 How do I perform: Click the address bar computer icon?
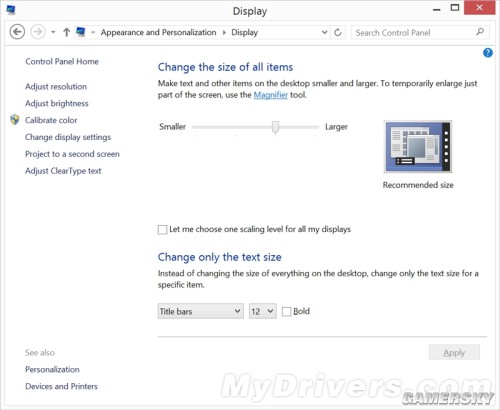click(x=81, y=32)
